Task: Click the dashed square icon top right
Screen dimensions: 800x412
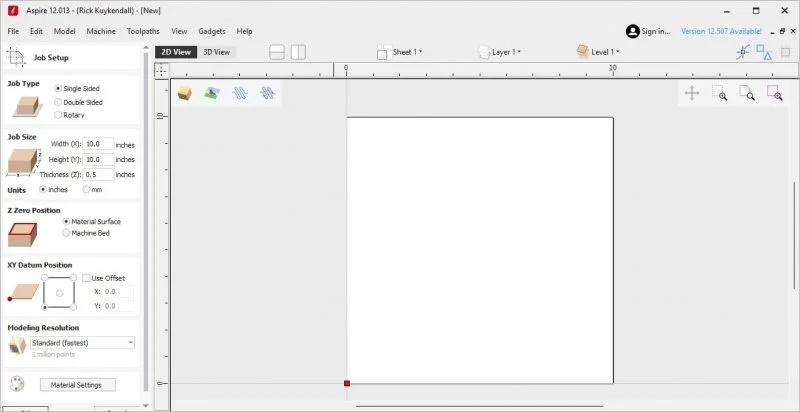Action: pos(786,52)
